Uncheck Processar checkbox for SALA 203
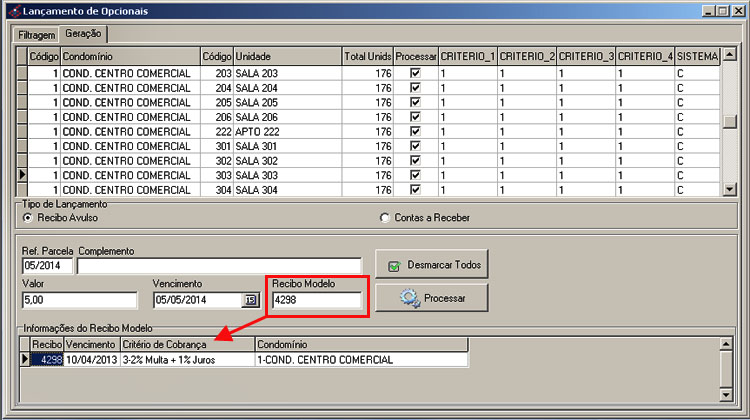Viewport: 750px width, 420px height. coord(416,74)
